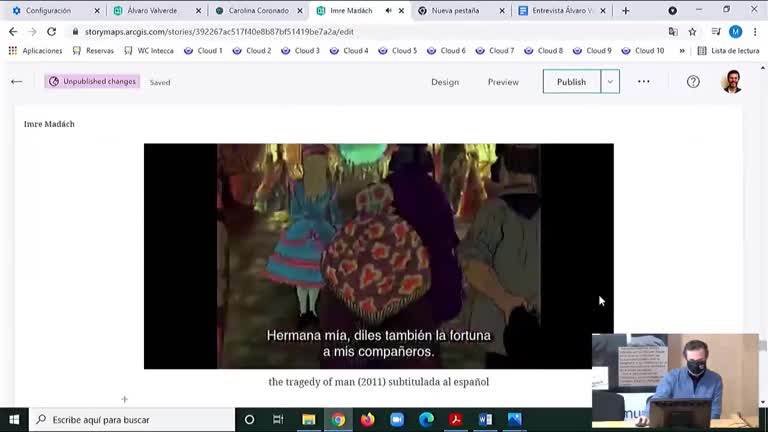Open the media control icon
Screen dimensions: 768x432
716,32
